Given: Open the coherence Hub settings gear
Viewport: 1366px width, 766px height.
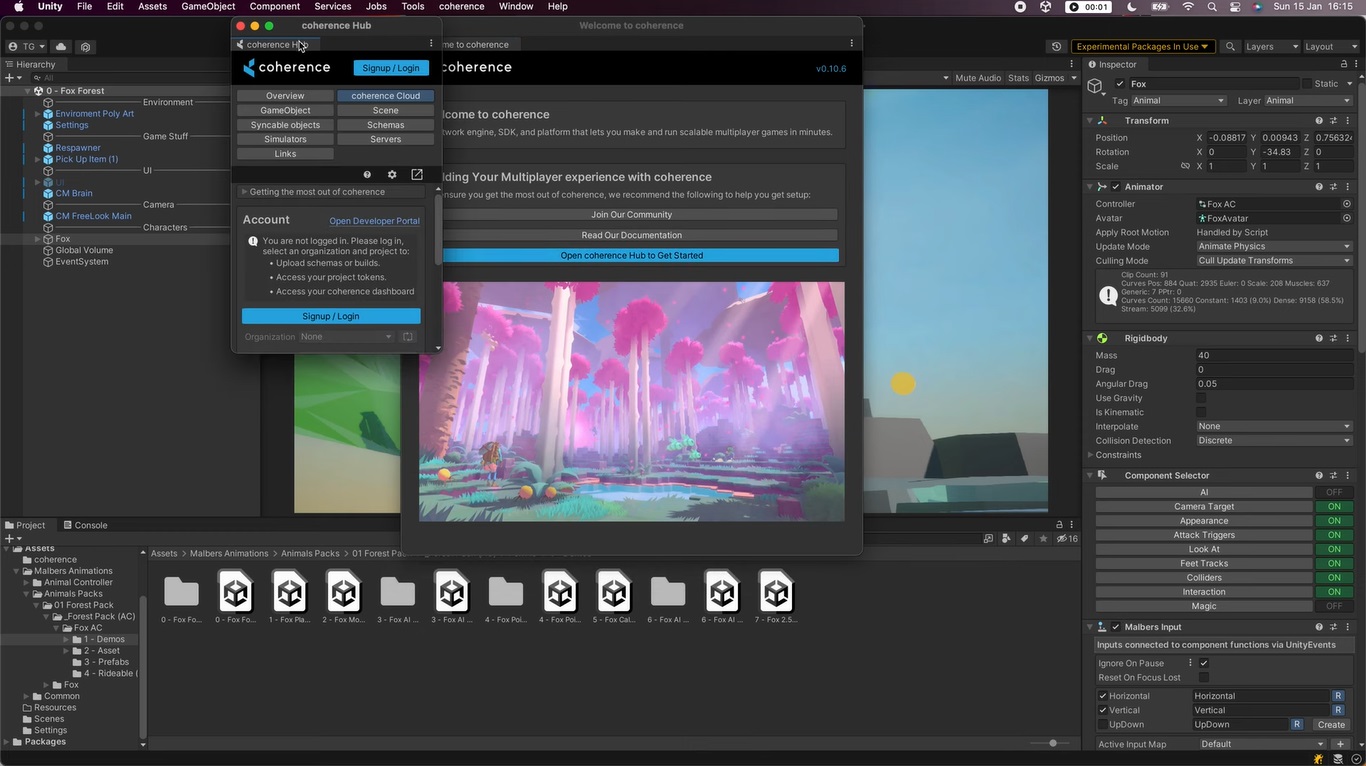Looking at the screenshot, I should (392, 174).
